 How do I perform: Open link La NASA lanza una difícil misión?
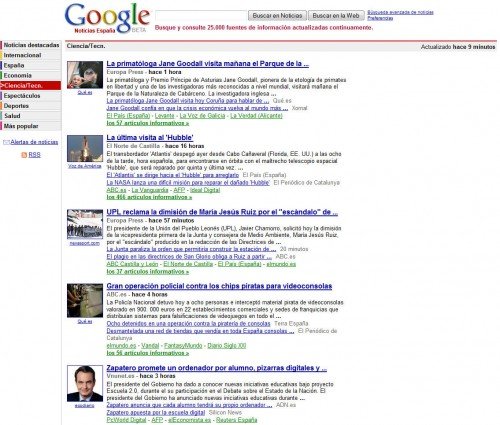coord(188,183)
